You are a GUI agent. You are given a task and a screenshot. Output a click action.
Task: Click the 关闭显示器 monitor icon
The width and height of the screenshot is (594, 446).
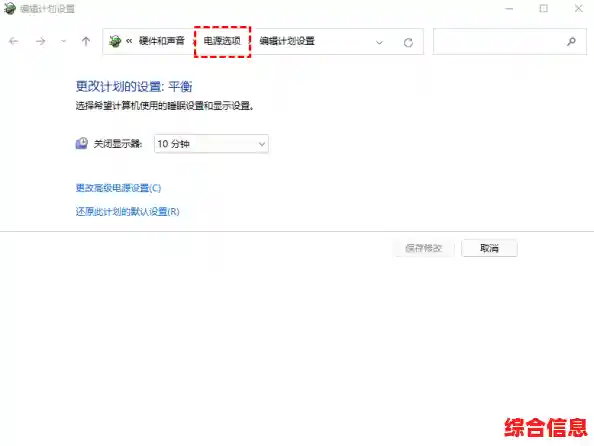pos(81,143)
